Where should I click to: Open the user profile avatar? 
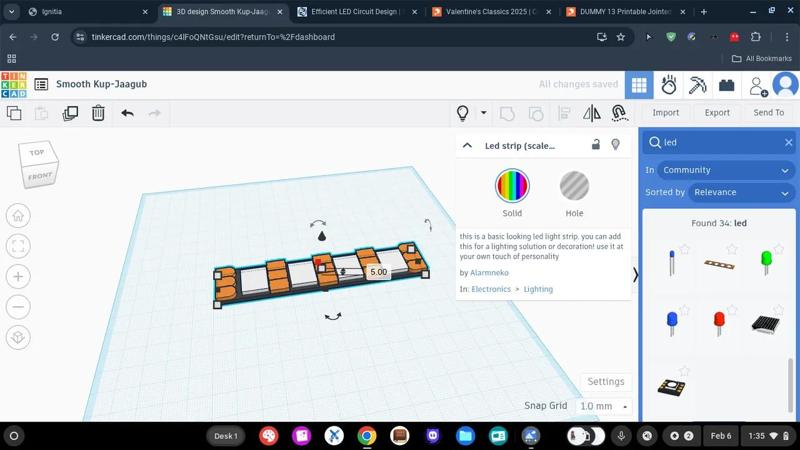(785, 84)
